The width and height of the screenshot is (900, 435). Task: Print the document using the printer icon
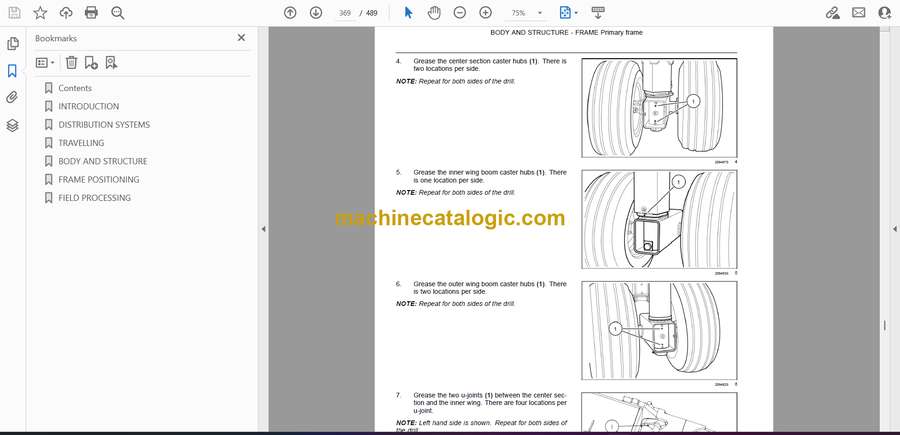pyautogui.click(x=91, y=13)
